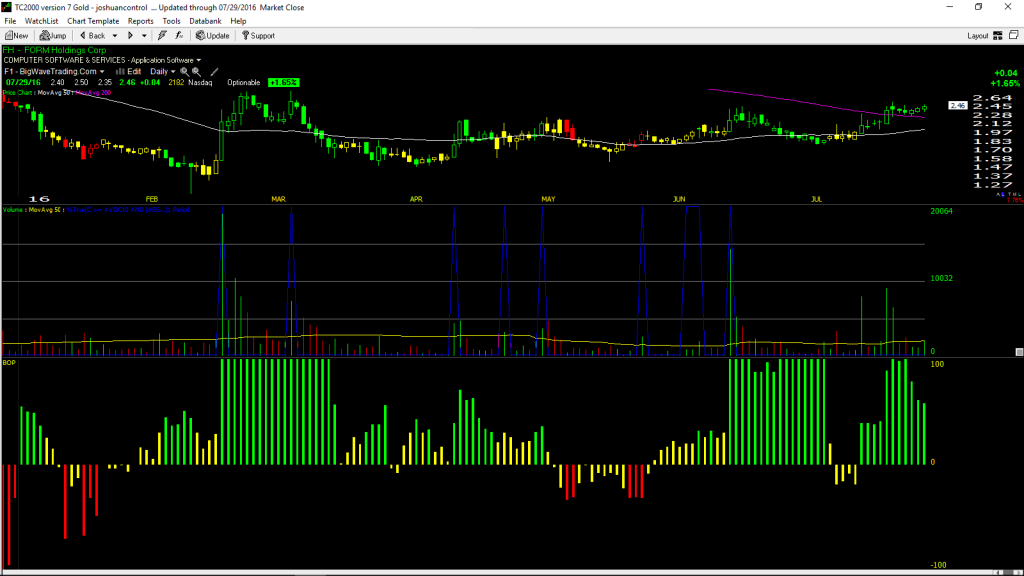Image resolution: width=1024 pixels, height=576 pixels.
Task: Expand the Back history dropdown arrow
Action: coord(115,36)
